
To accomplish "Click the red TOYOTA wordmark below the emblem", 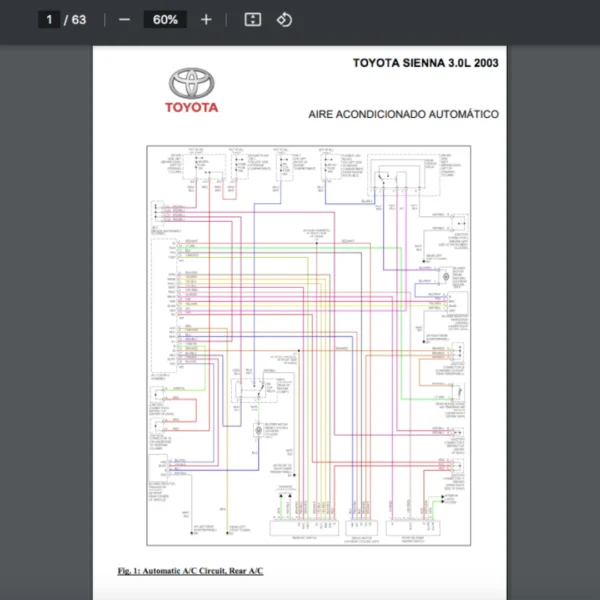I will pos(192,108).
